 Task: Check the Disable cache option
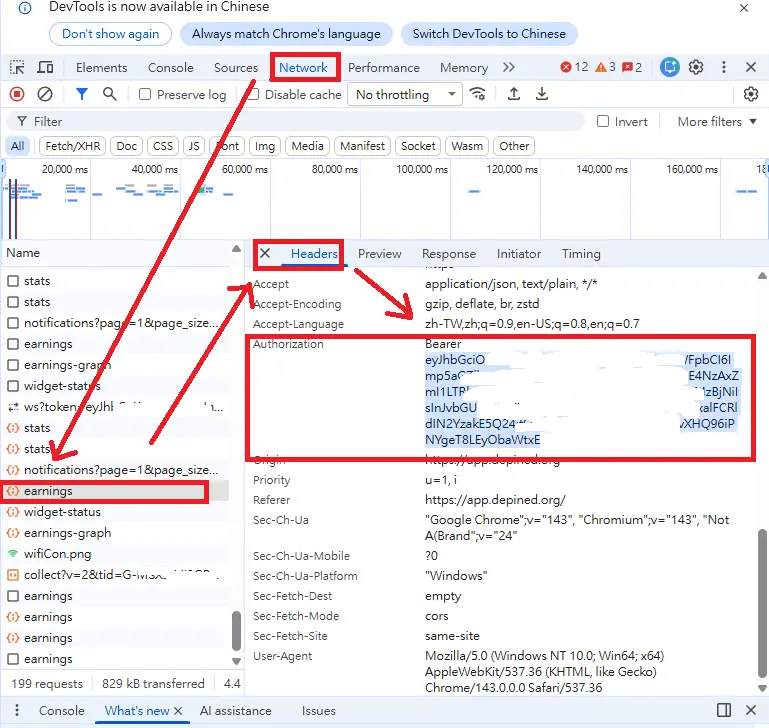click(x=254, y=95)
